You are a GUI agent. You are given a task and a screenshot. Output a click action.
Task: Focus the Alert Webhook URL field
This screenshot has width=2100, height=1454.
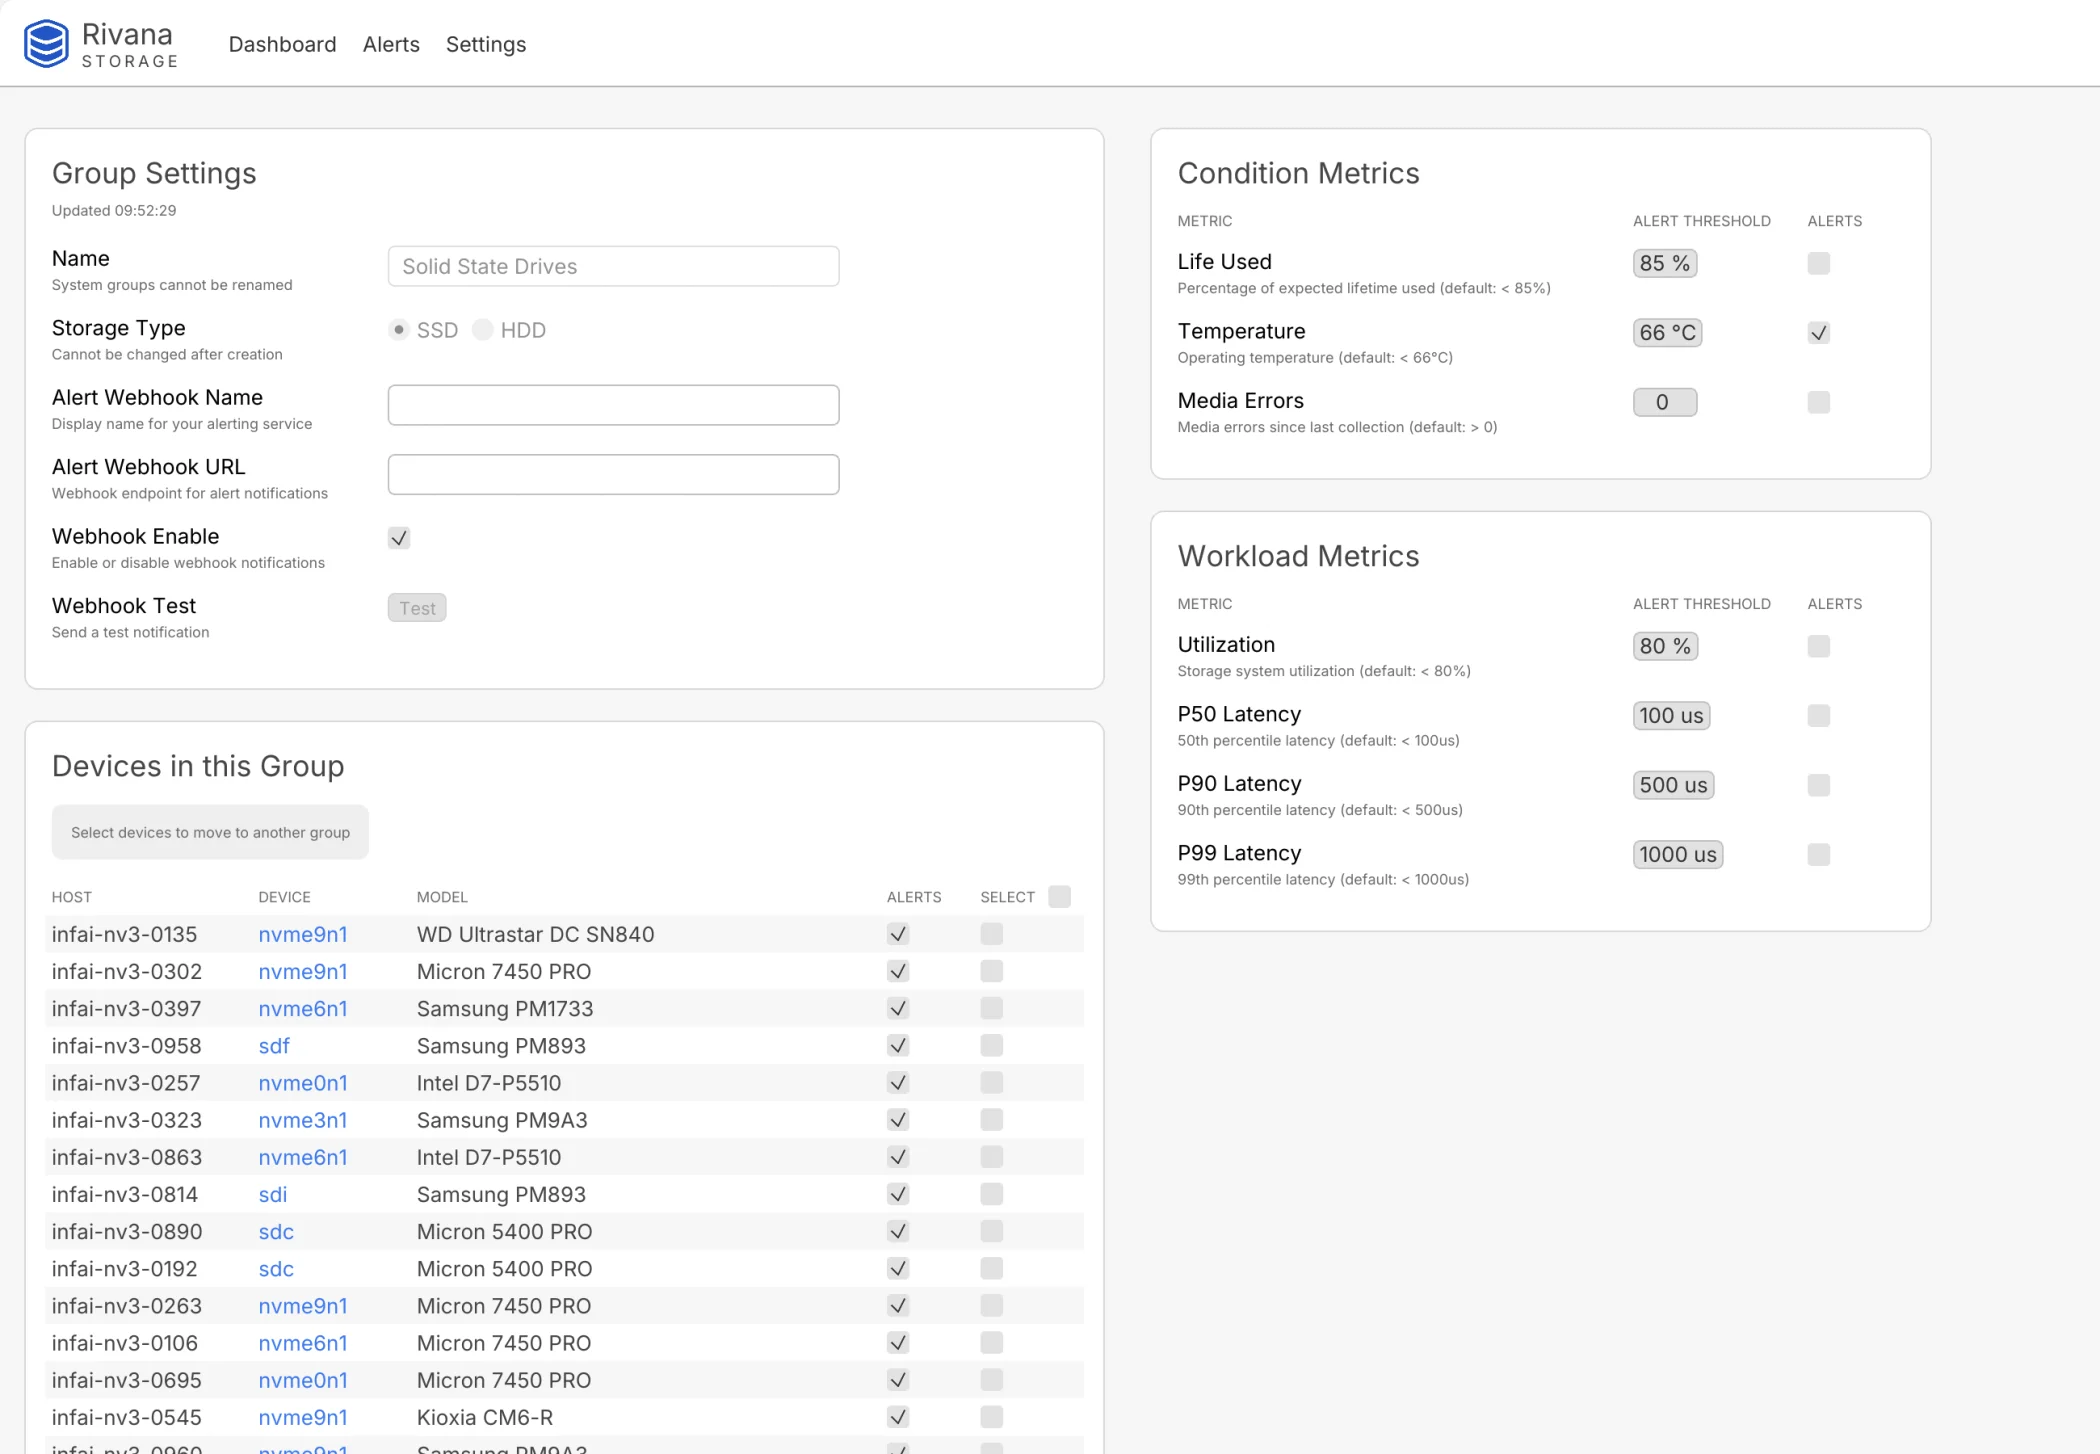click(613, 474)
